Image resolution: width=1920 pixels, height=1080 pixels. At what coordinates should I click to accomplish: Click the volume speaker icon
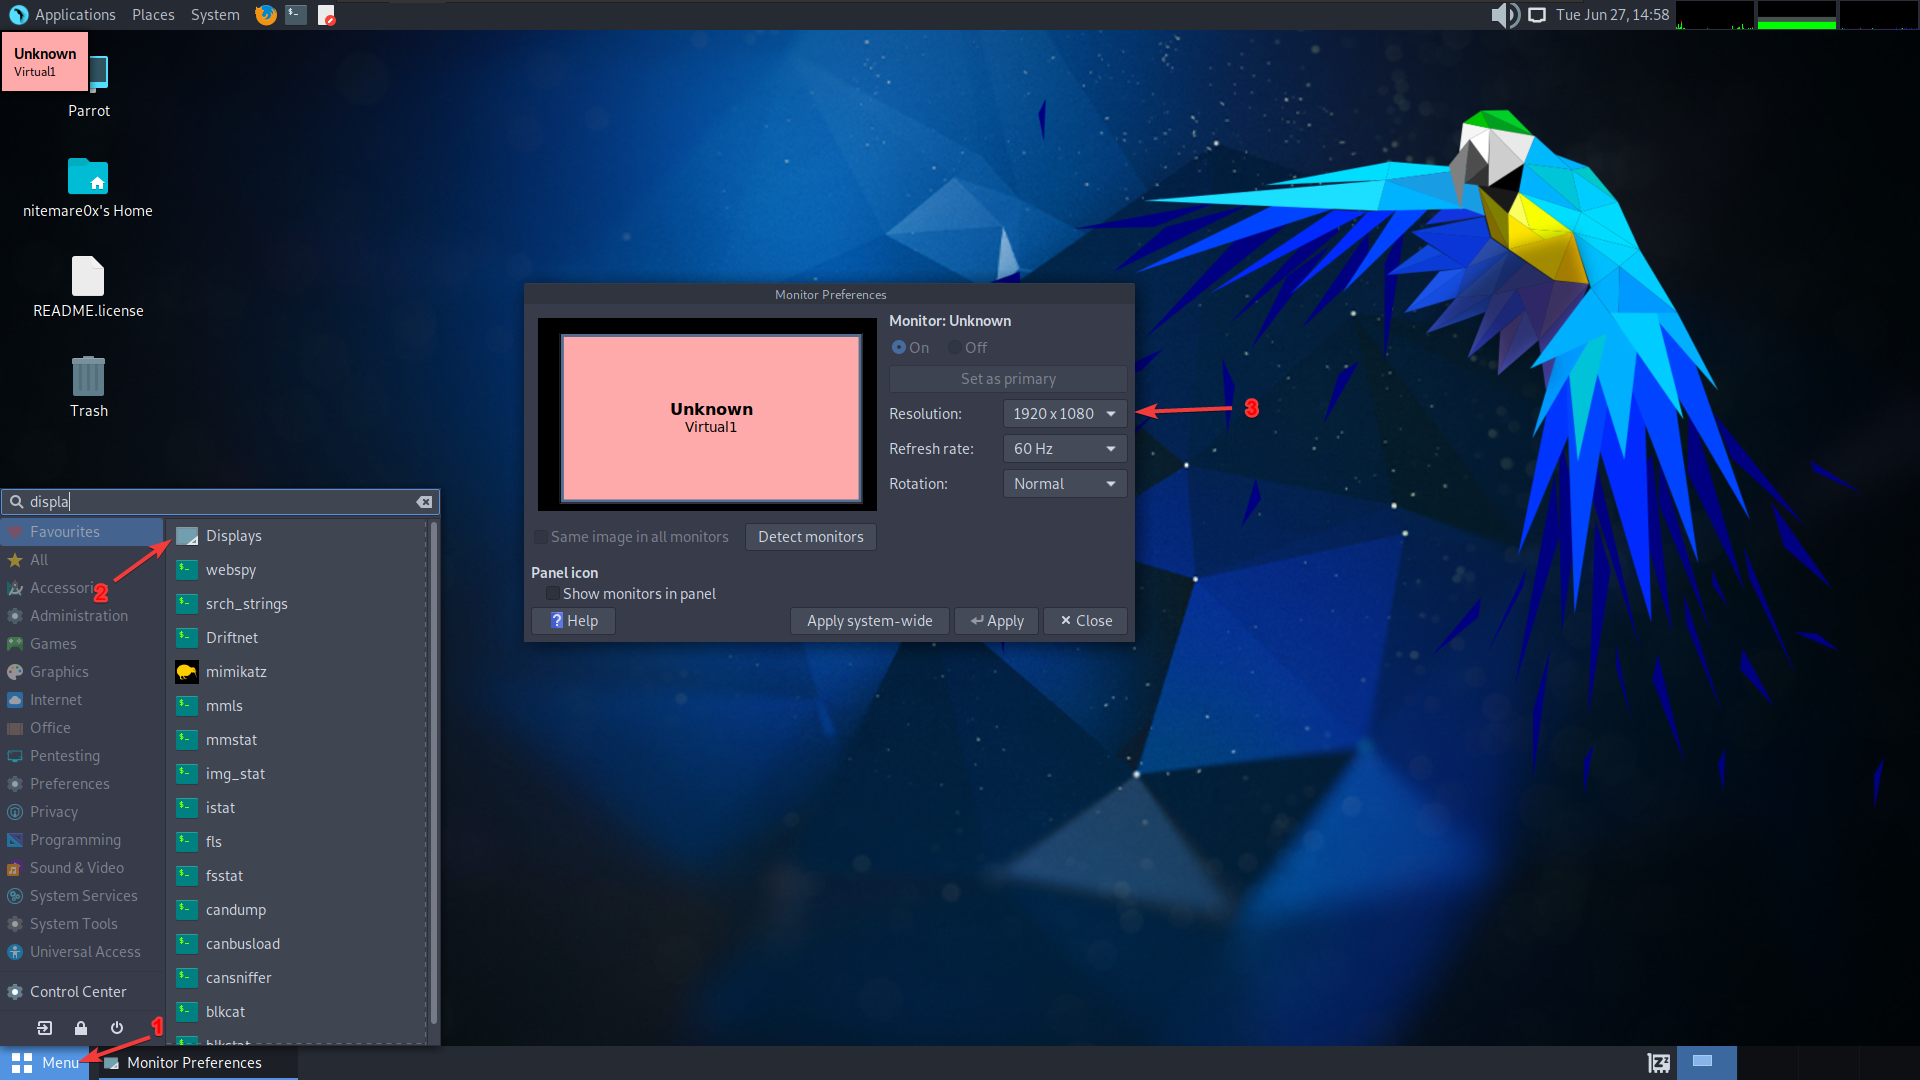click(x=1503, y=15)
